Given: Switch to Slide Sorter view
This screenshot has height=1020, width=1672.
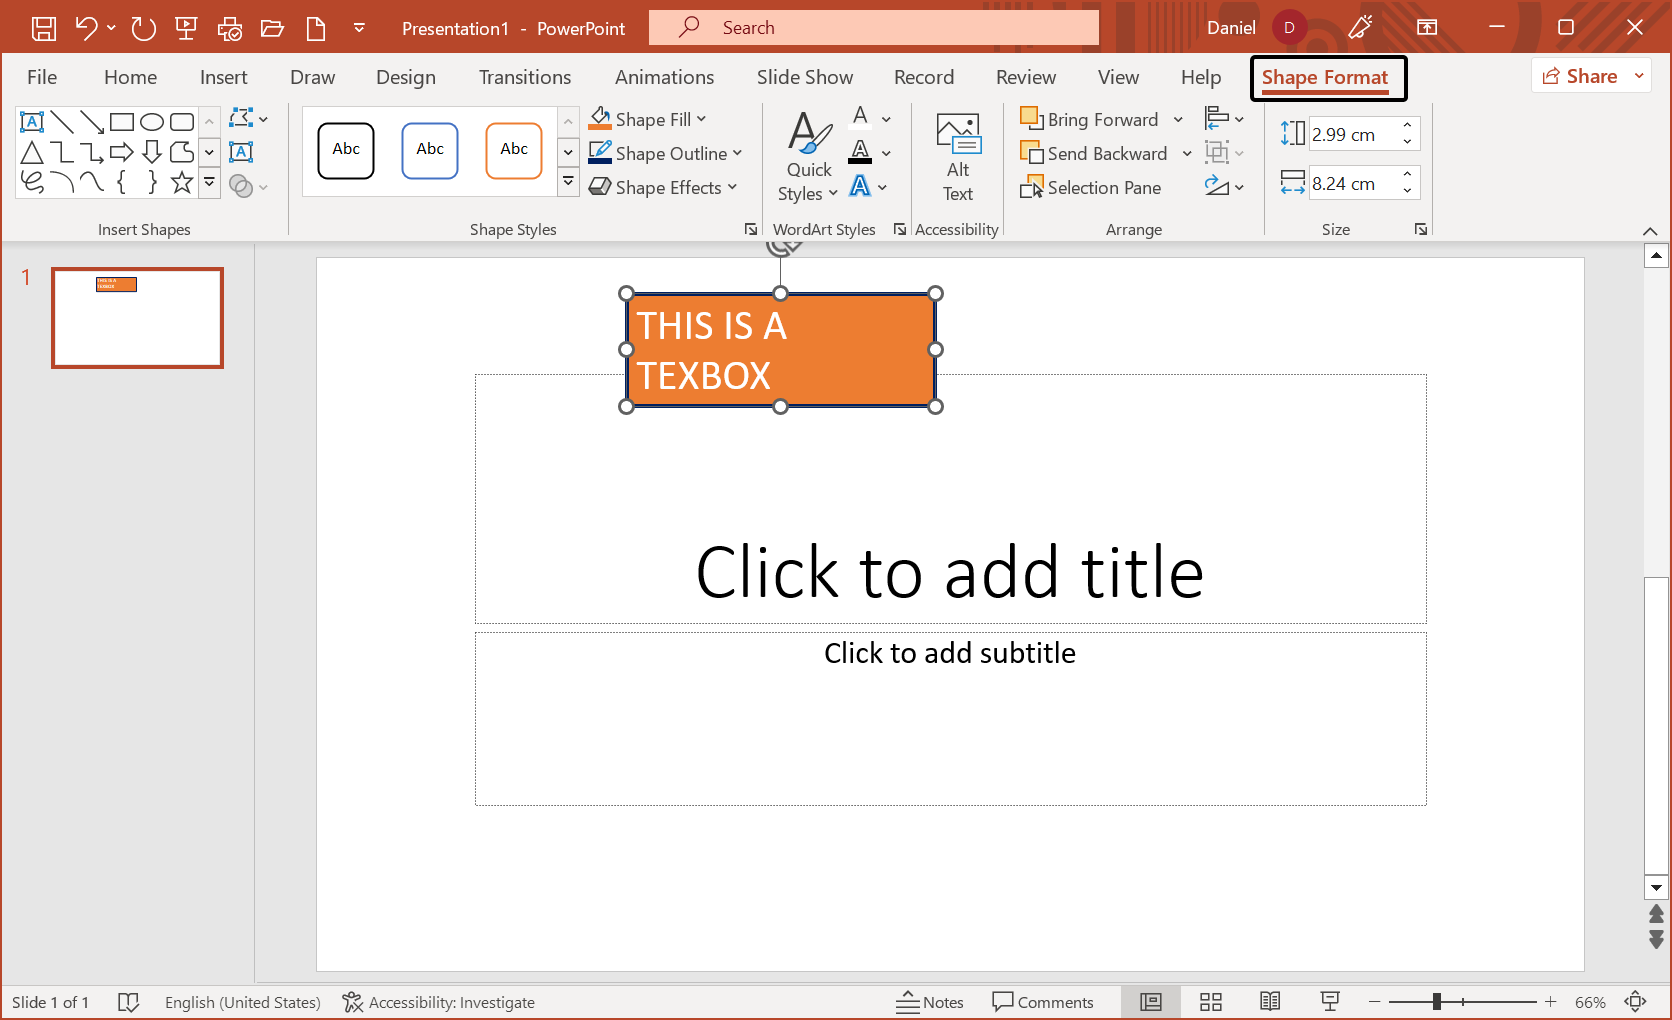Looking at the screenshot, I should click(x=1210, y=1002).
